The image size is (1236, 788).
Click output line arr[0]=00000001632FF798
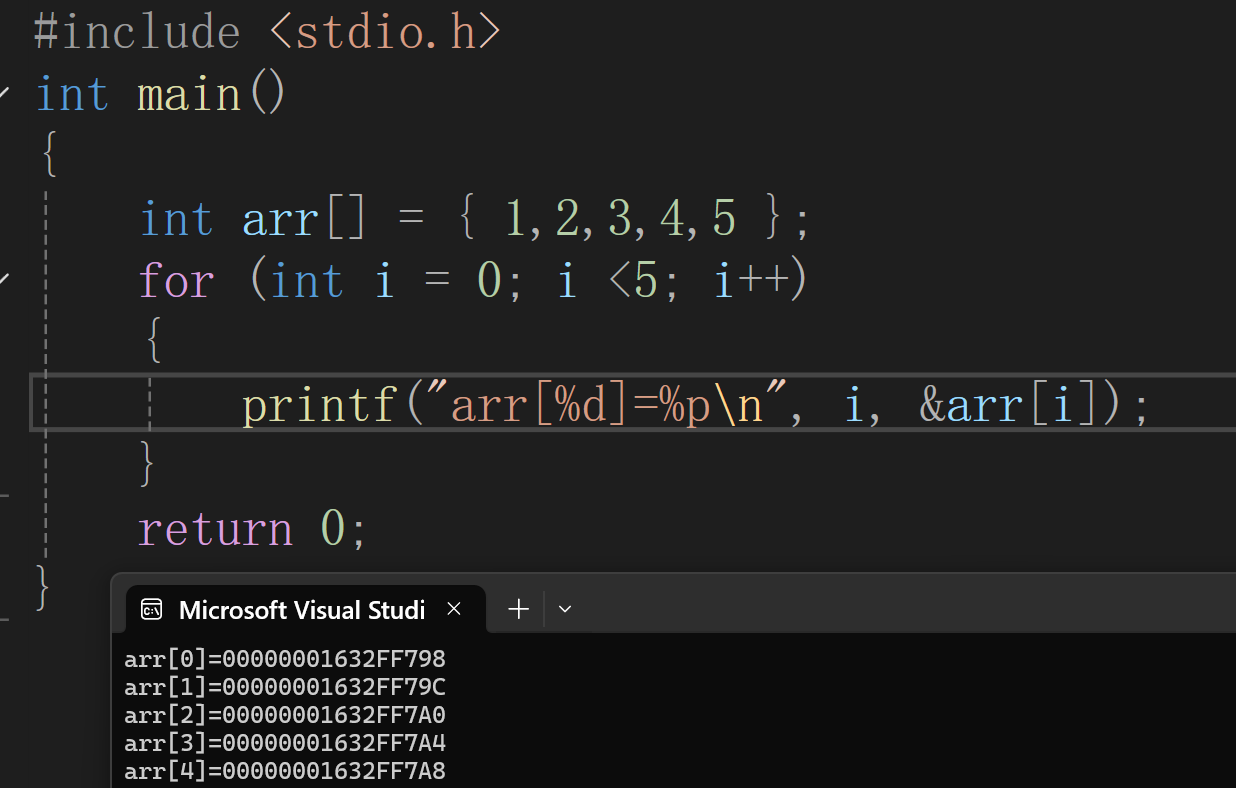pyautogui.click(x=285, y=659)
